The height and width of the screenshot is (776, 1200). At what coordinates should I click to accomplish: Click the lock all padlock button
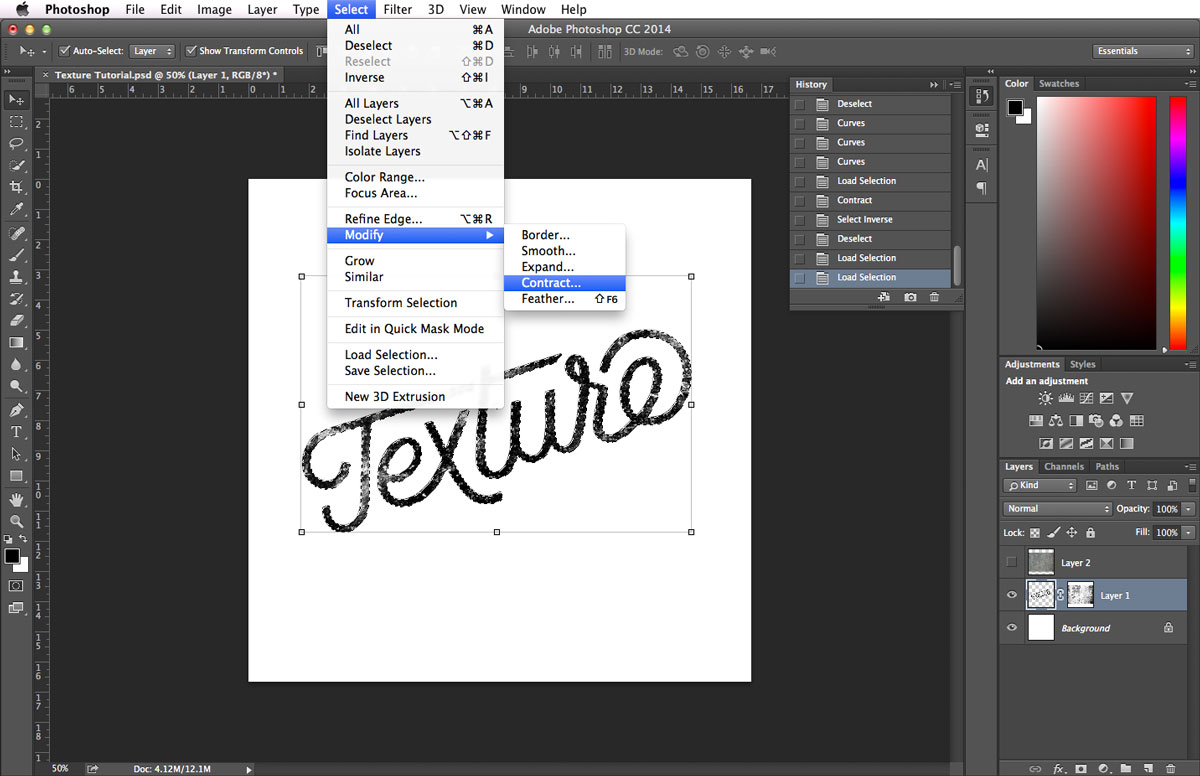click(x=1090, y=533)
